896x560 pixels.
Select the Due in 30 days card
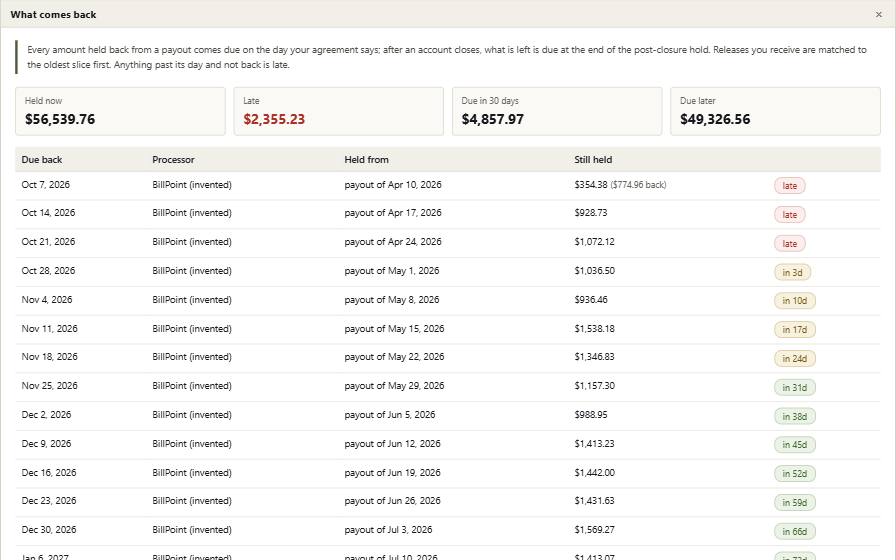[557, 111]
